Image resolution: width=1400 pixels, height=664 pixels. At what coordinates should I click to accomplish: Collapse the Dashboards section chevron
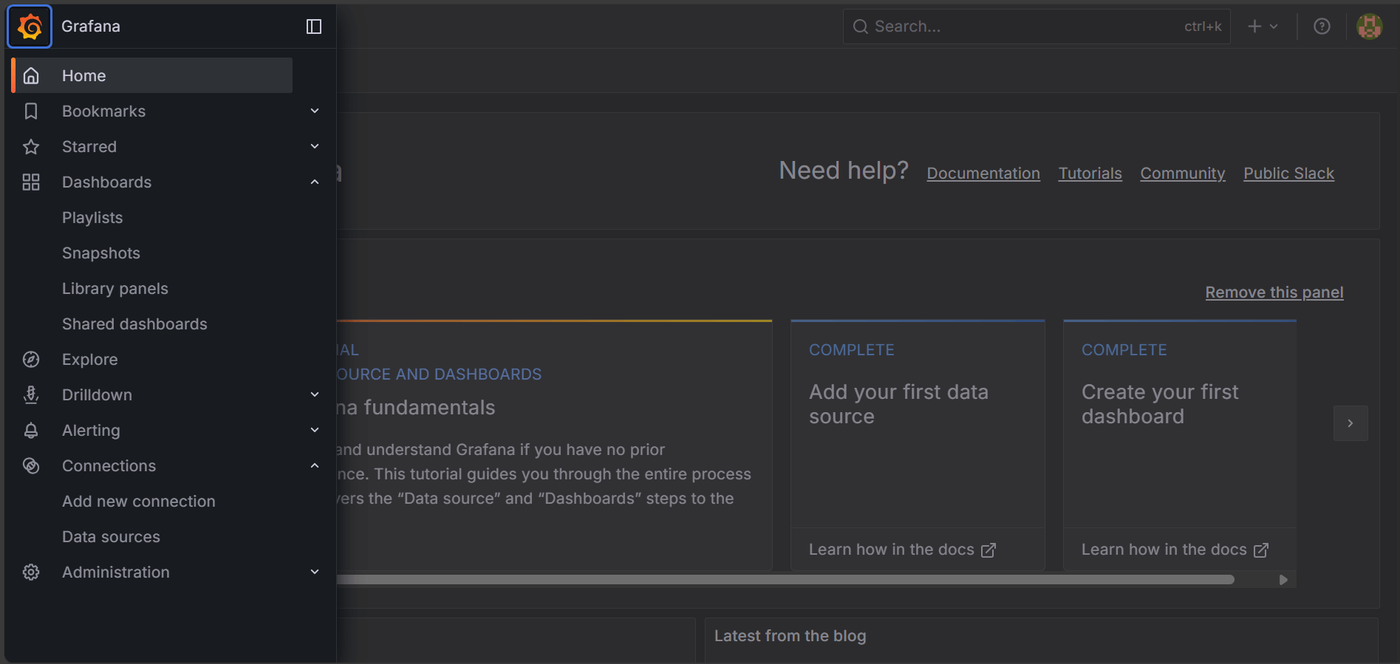(314, 182)
